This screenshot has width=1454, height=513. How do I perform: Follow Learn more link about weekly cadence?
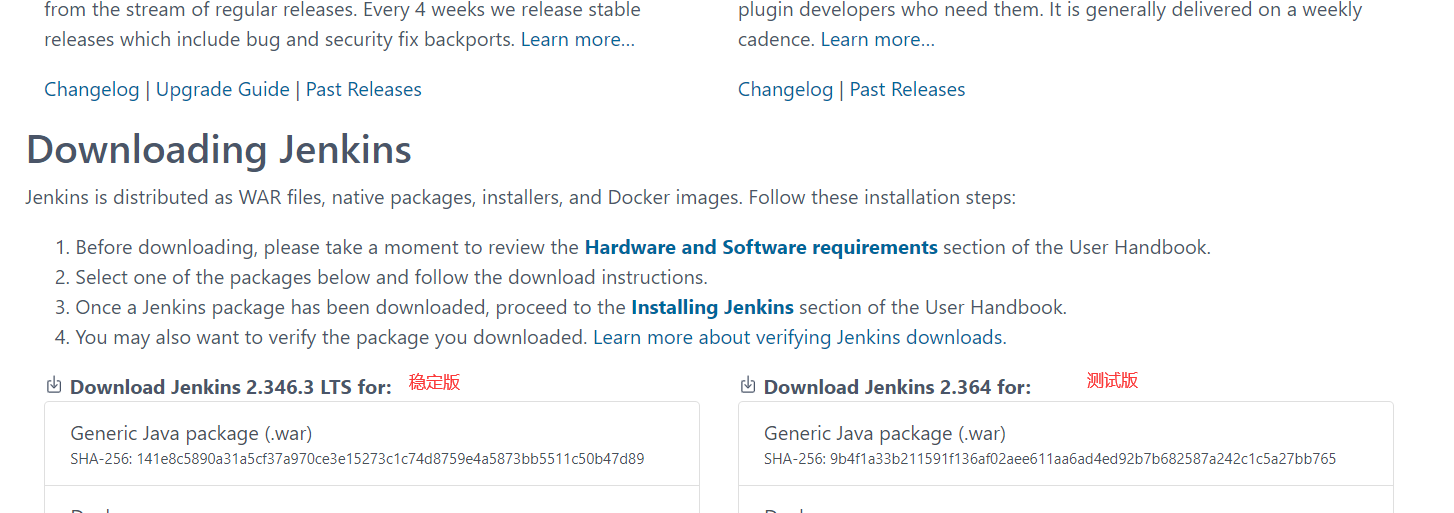coord(878,39)
